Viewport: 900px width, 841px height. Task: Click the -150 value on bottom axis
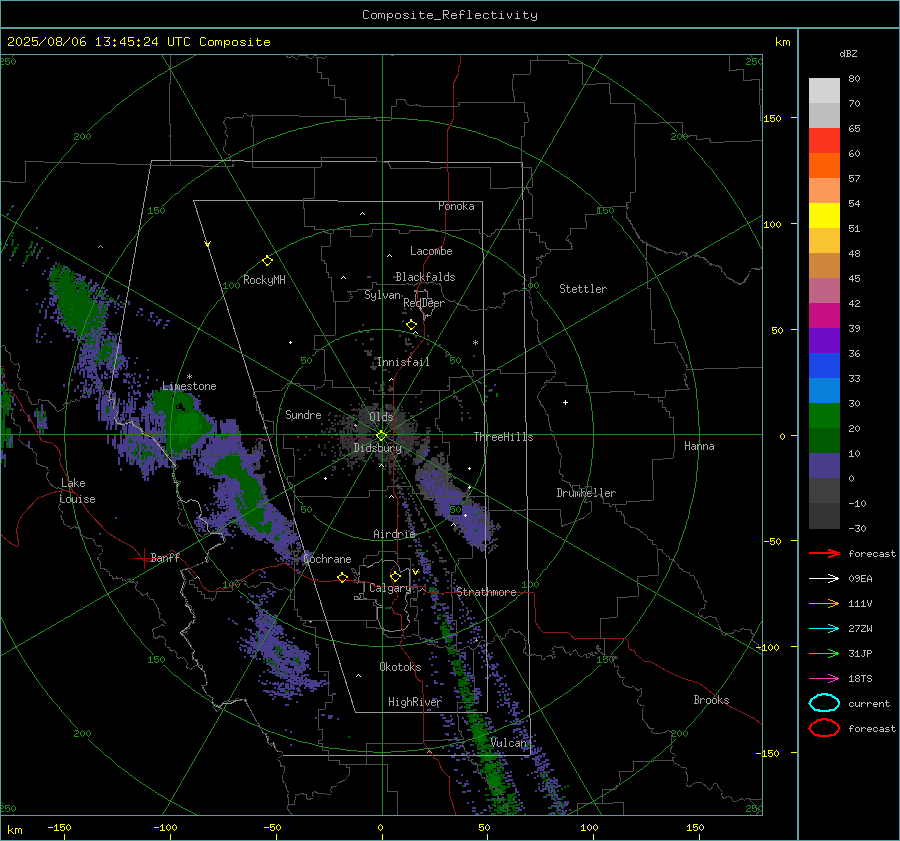59,827
